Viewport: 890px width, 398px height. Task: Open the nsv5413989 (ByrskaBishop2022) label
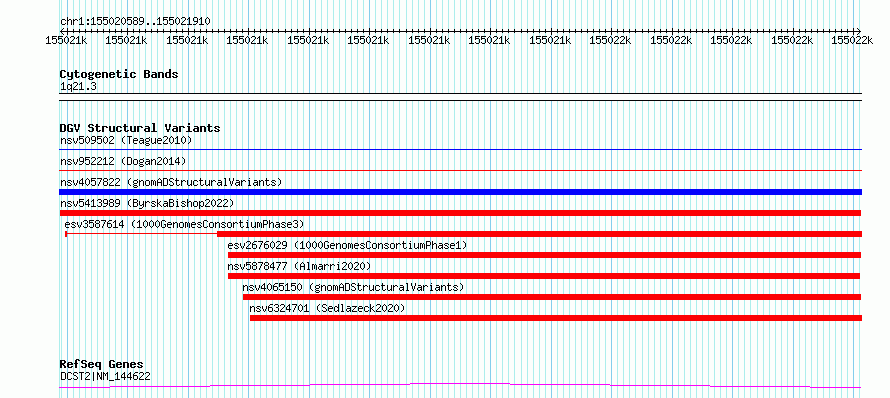tap(147, 203)
